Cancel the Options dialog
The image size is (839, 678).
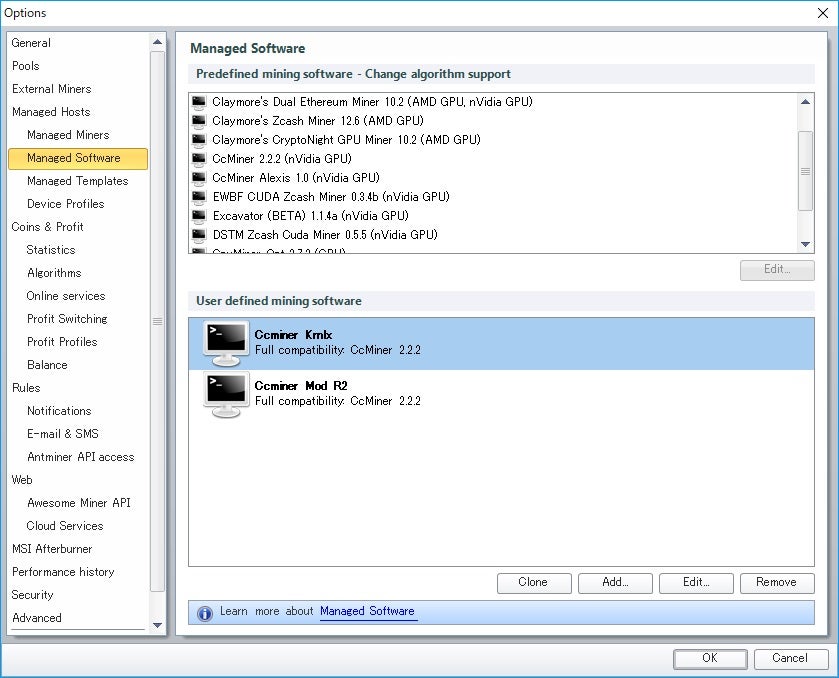click(791, 659)
